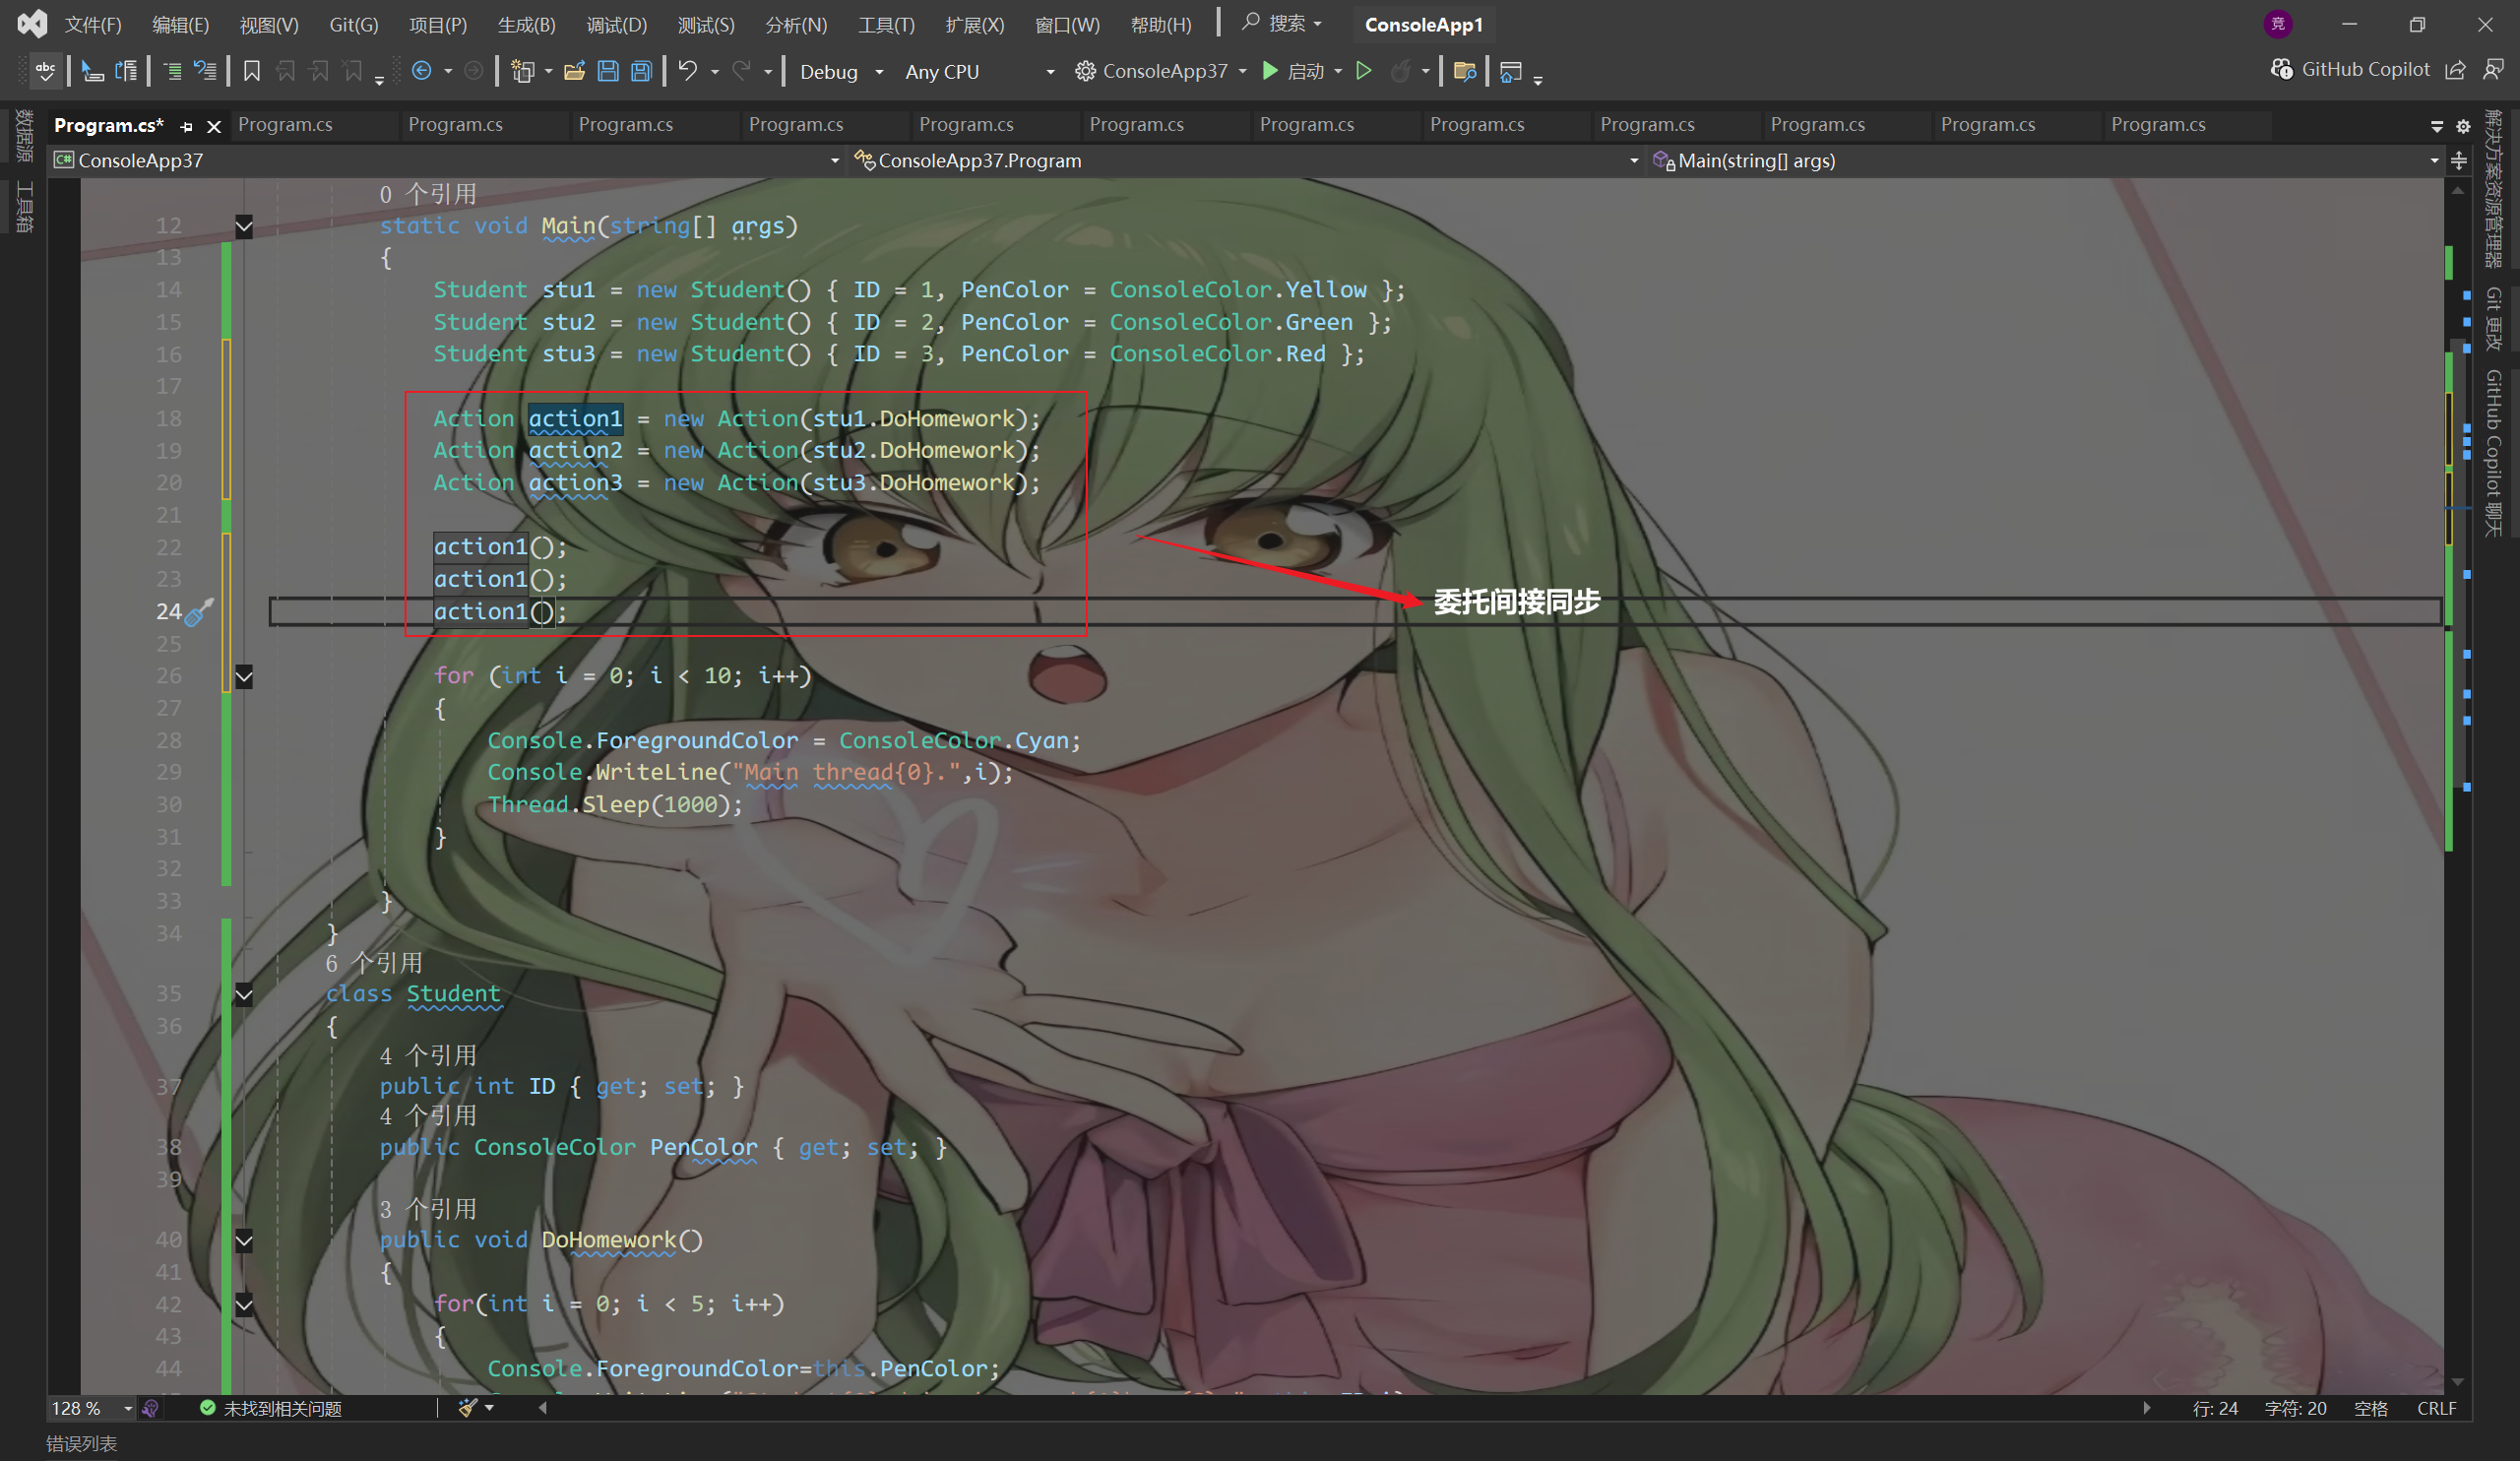Open the Any CPU platform dropdown

pos(979,72)
